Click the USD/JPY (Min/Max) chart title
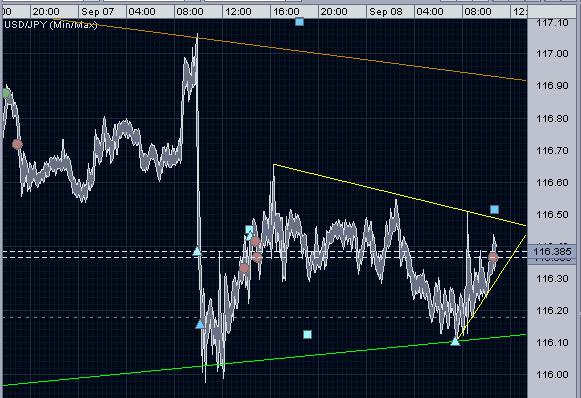581x398 pixels. coord(51,25)
